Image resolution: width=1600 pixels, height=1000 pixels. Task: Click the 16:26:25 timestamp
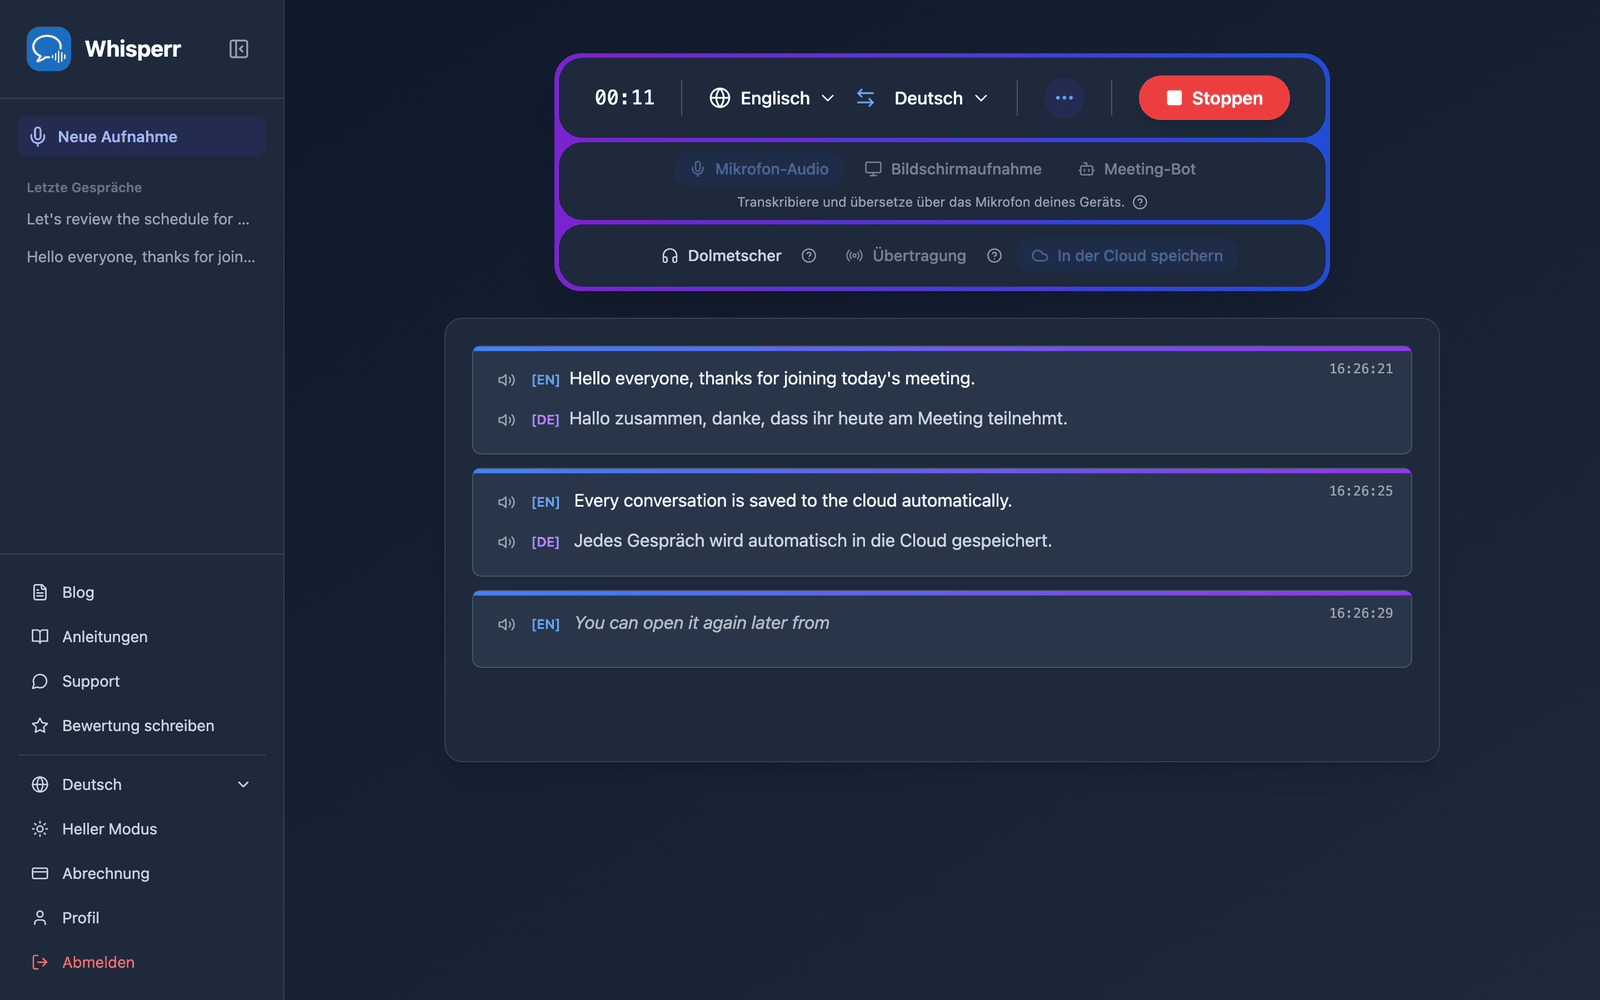1361,491
